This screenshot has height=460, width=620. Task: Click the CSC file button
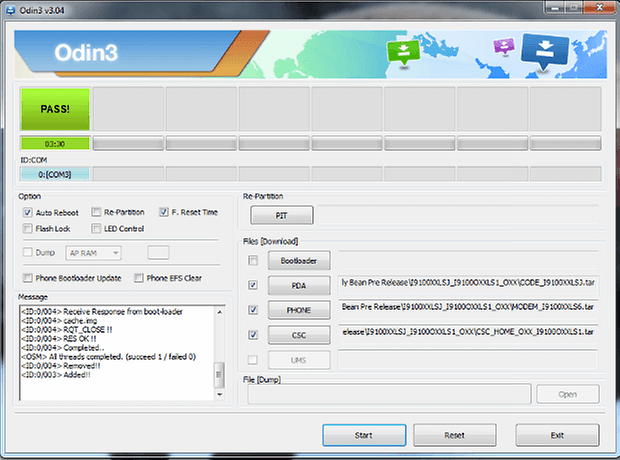point(299,335)
